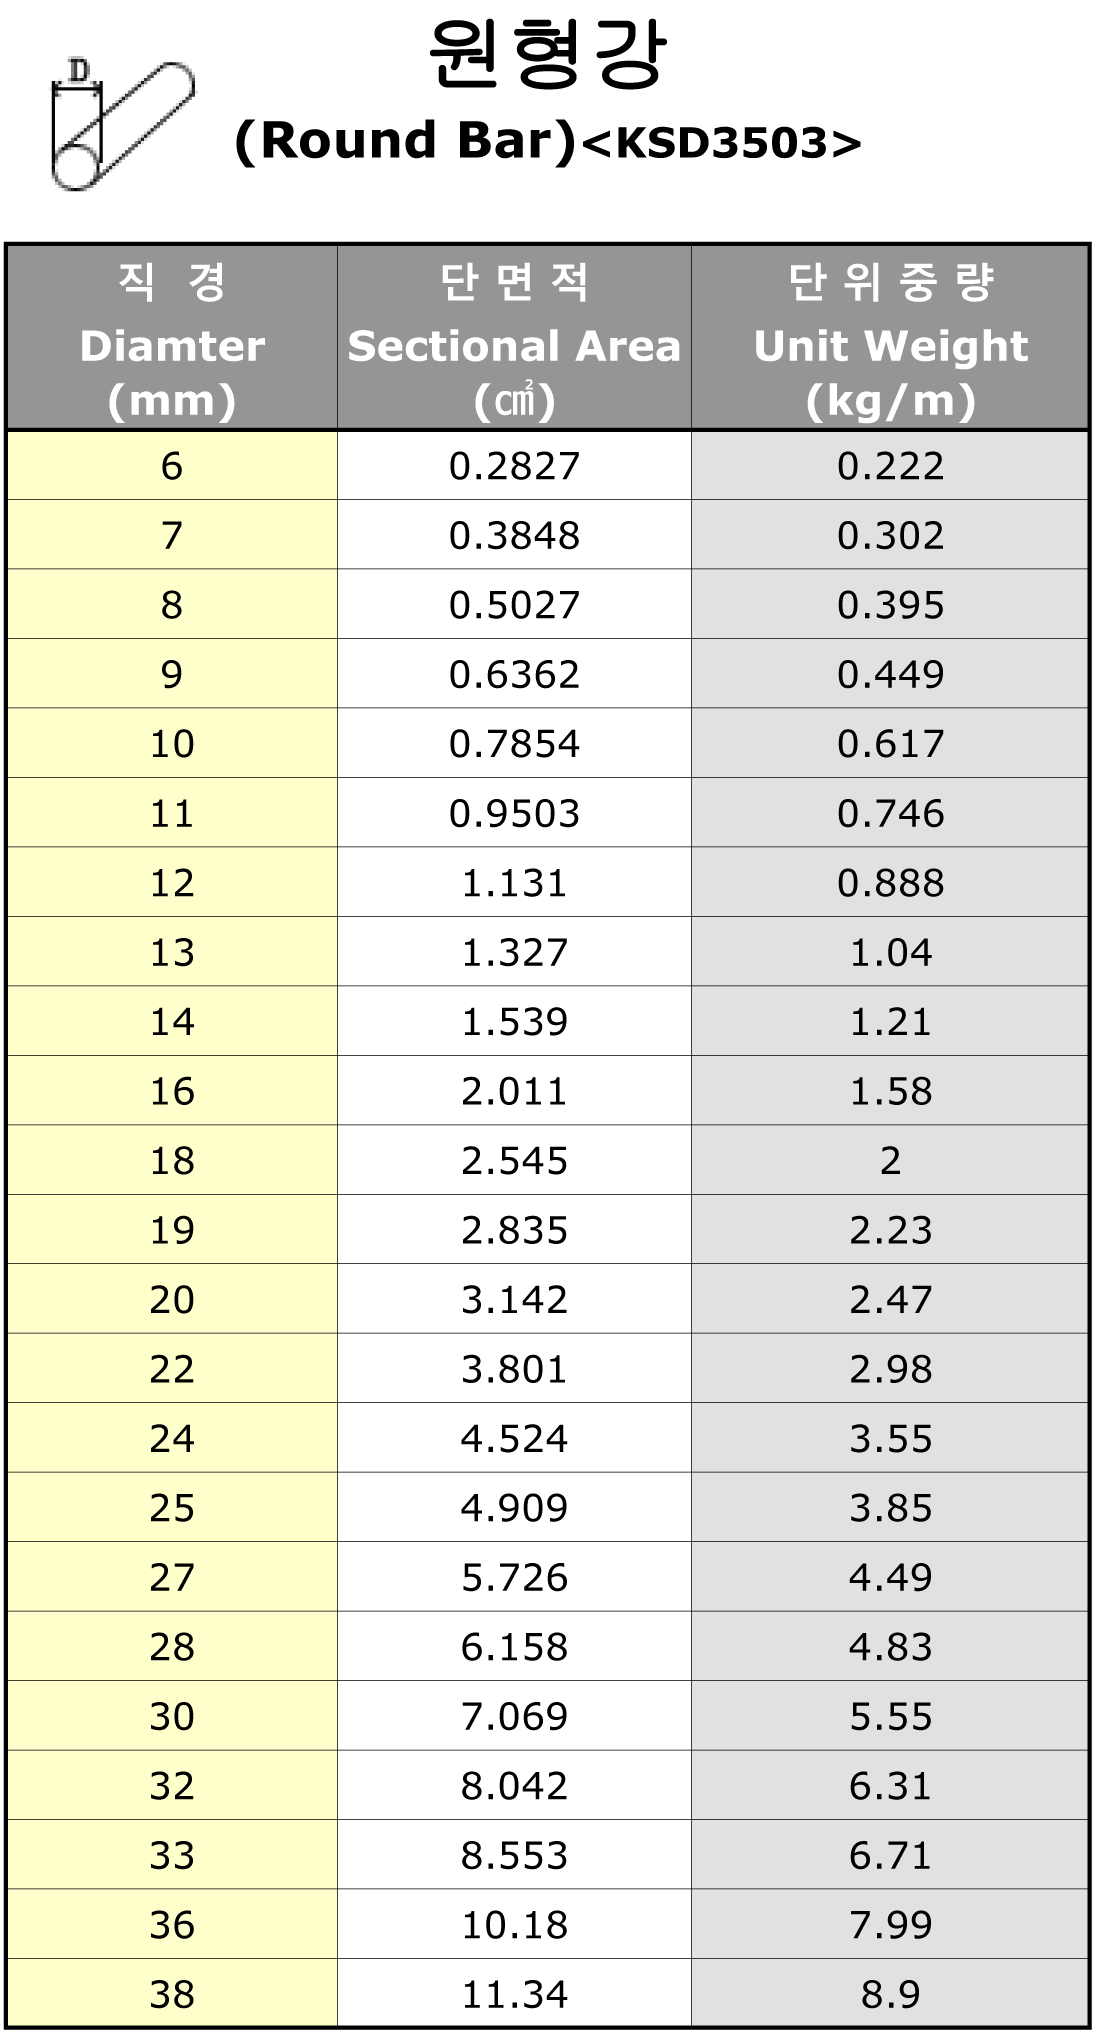Click the unit weight 1.04 value
This screenshot has width=1096, height=2034.
click(x=890, y=952)
